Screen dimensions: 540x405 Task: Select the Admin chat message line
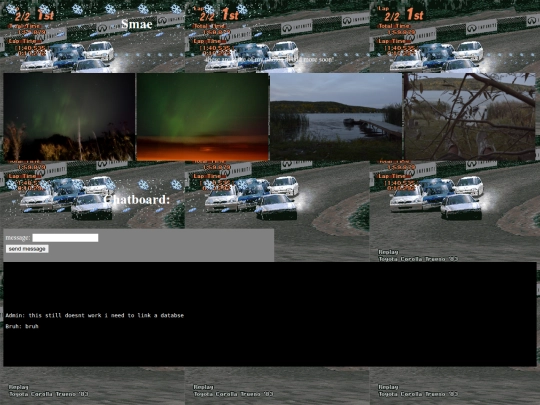click(x=95, y=315)
